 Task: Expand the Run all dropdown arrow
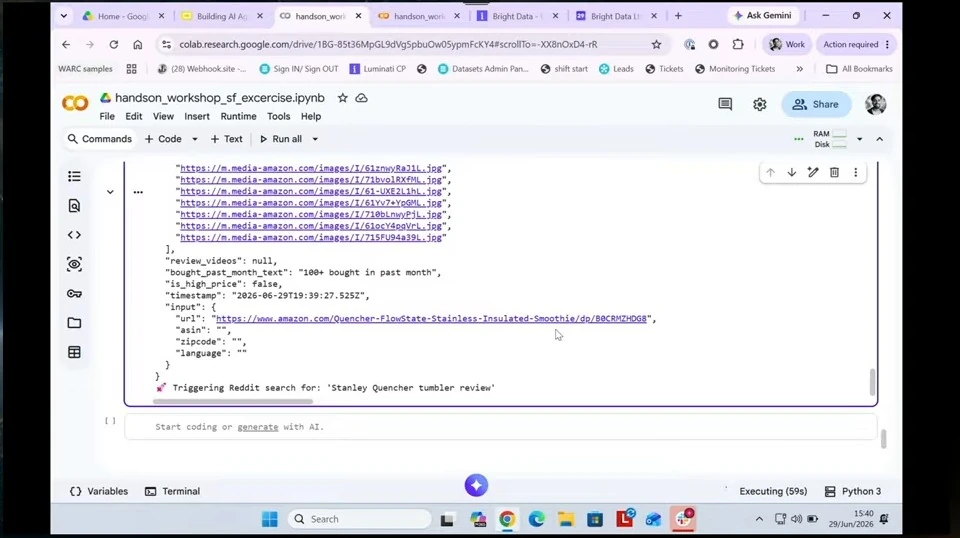(x=315, y=139)
